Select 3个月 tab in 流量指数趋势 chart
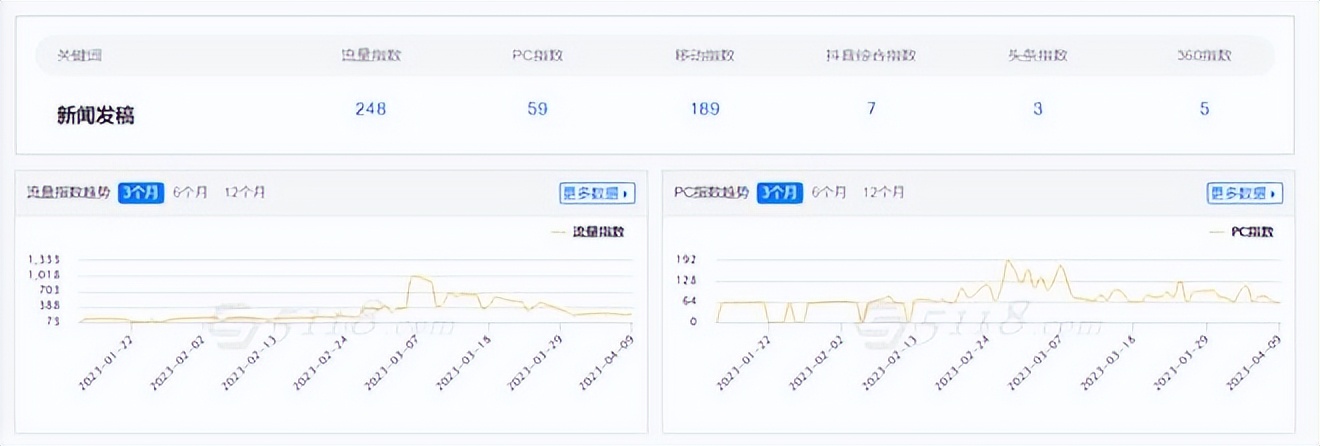 pyautogui.click(x=141, y=193)
